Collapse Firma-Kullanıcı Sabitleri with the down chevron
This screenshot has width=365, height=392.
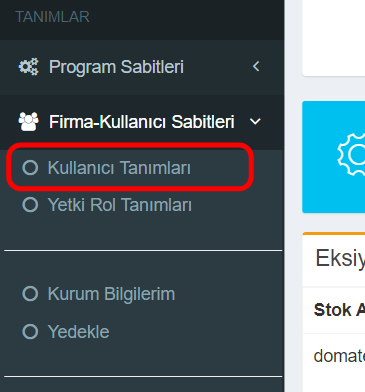tap(255, 122)
